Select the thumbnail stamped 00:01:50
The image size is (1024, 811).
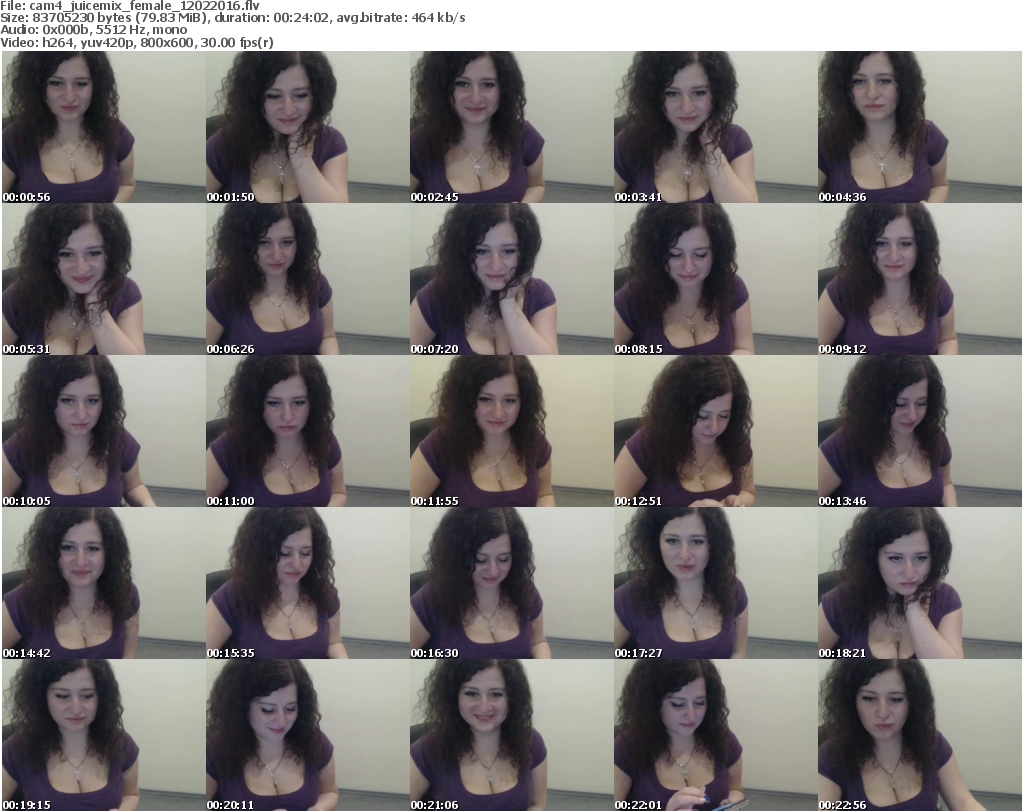(308, 127)
